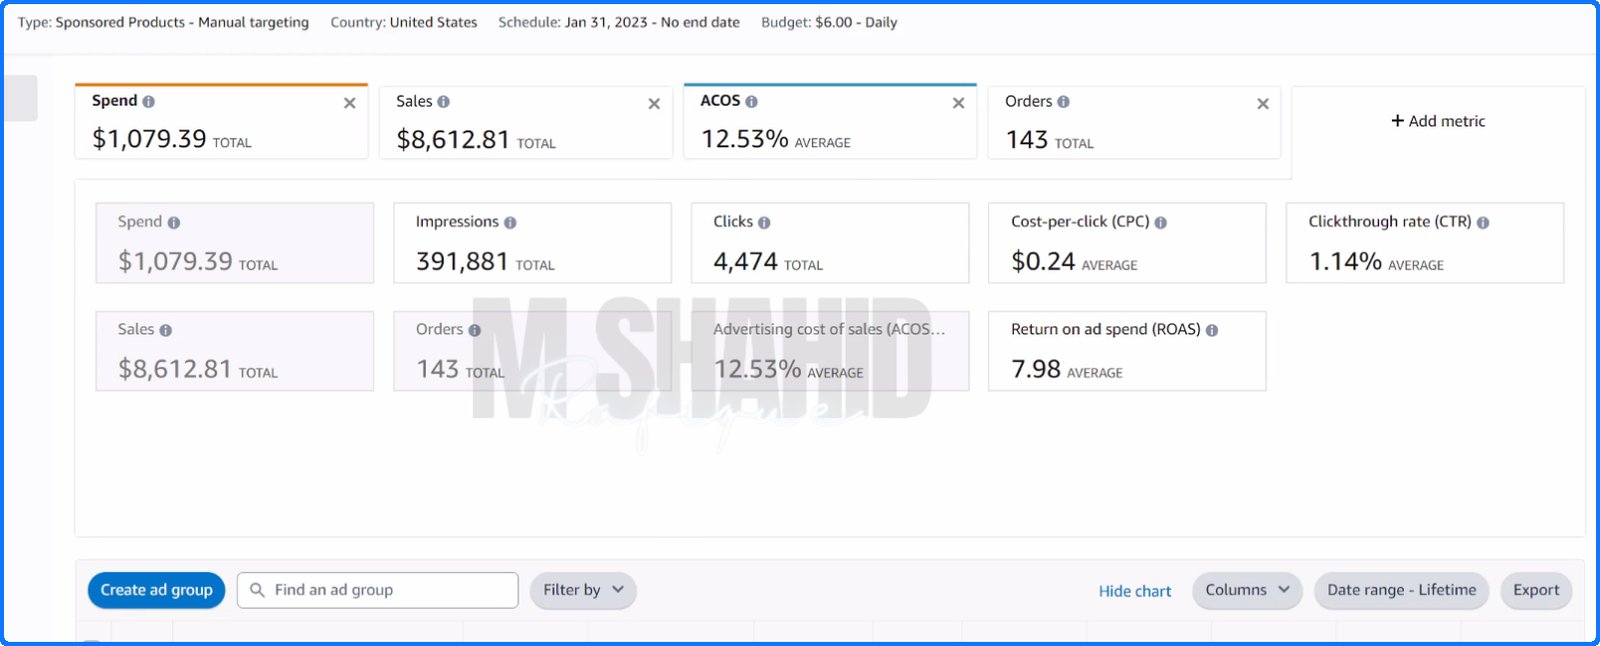Click info icon next to top Spend metric
Image resolution: width=1600 pixels, height=646 pixels.
coord(148,102)
